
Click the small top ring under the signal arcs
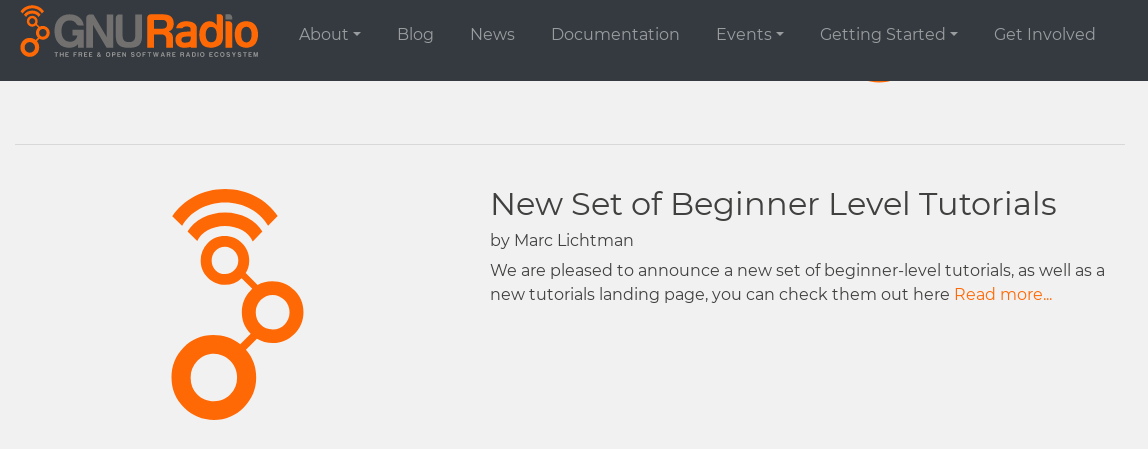pyautogui.click(x=225, y=261)
